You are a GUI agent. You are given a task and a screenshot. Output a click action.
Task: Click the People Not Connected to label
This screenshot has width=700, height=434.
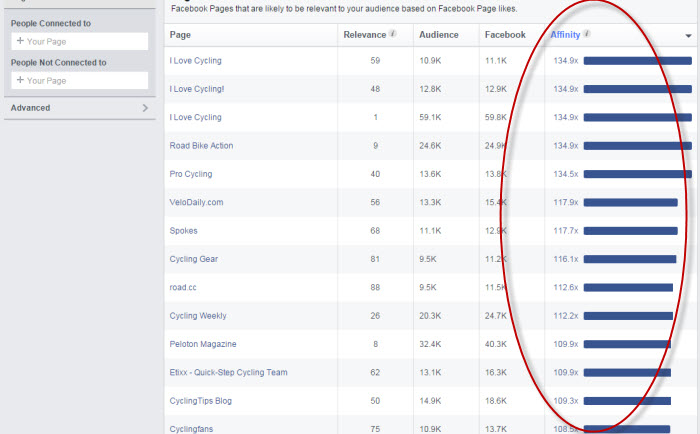pyautogui.click(x=58, y=63)
